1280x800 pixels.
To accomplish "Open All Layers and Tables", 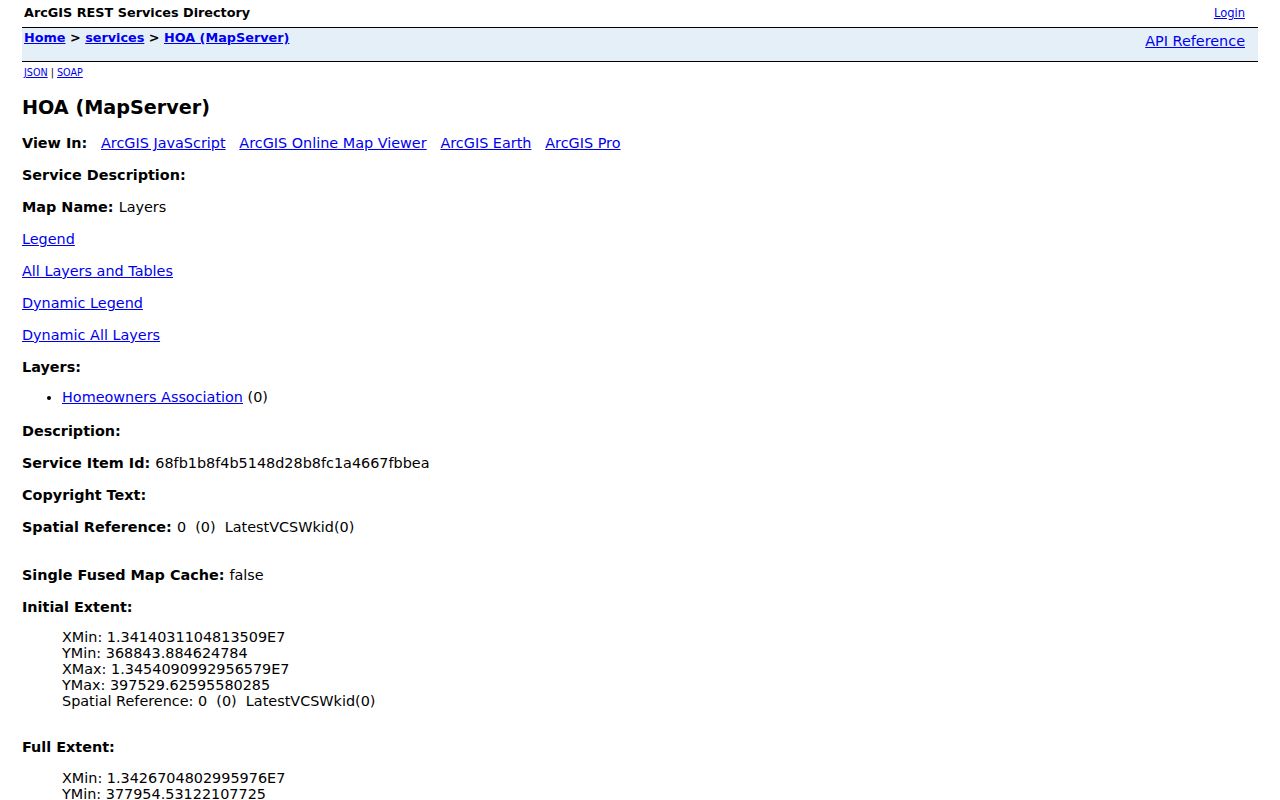I will coord(97,271).
